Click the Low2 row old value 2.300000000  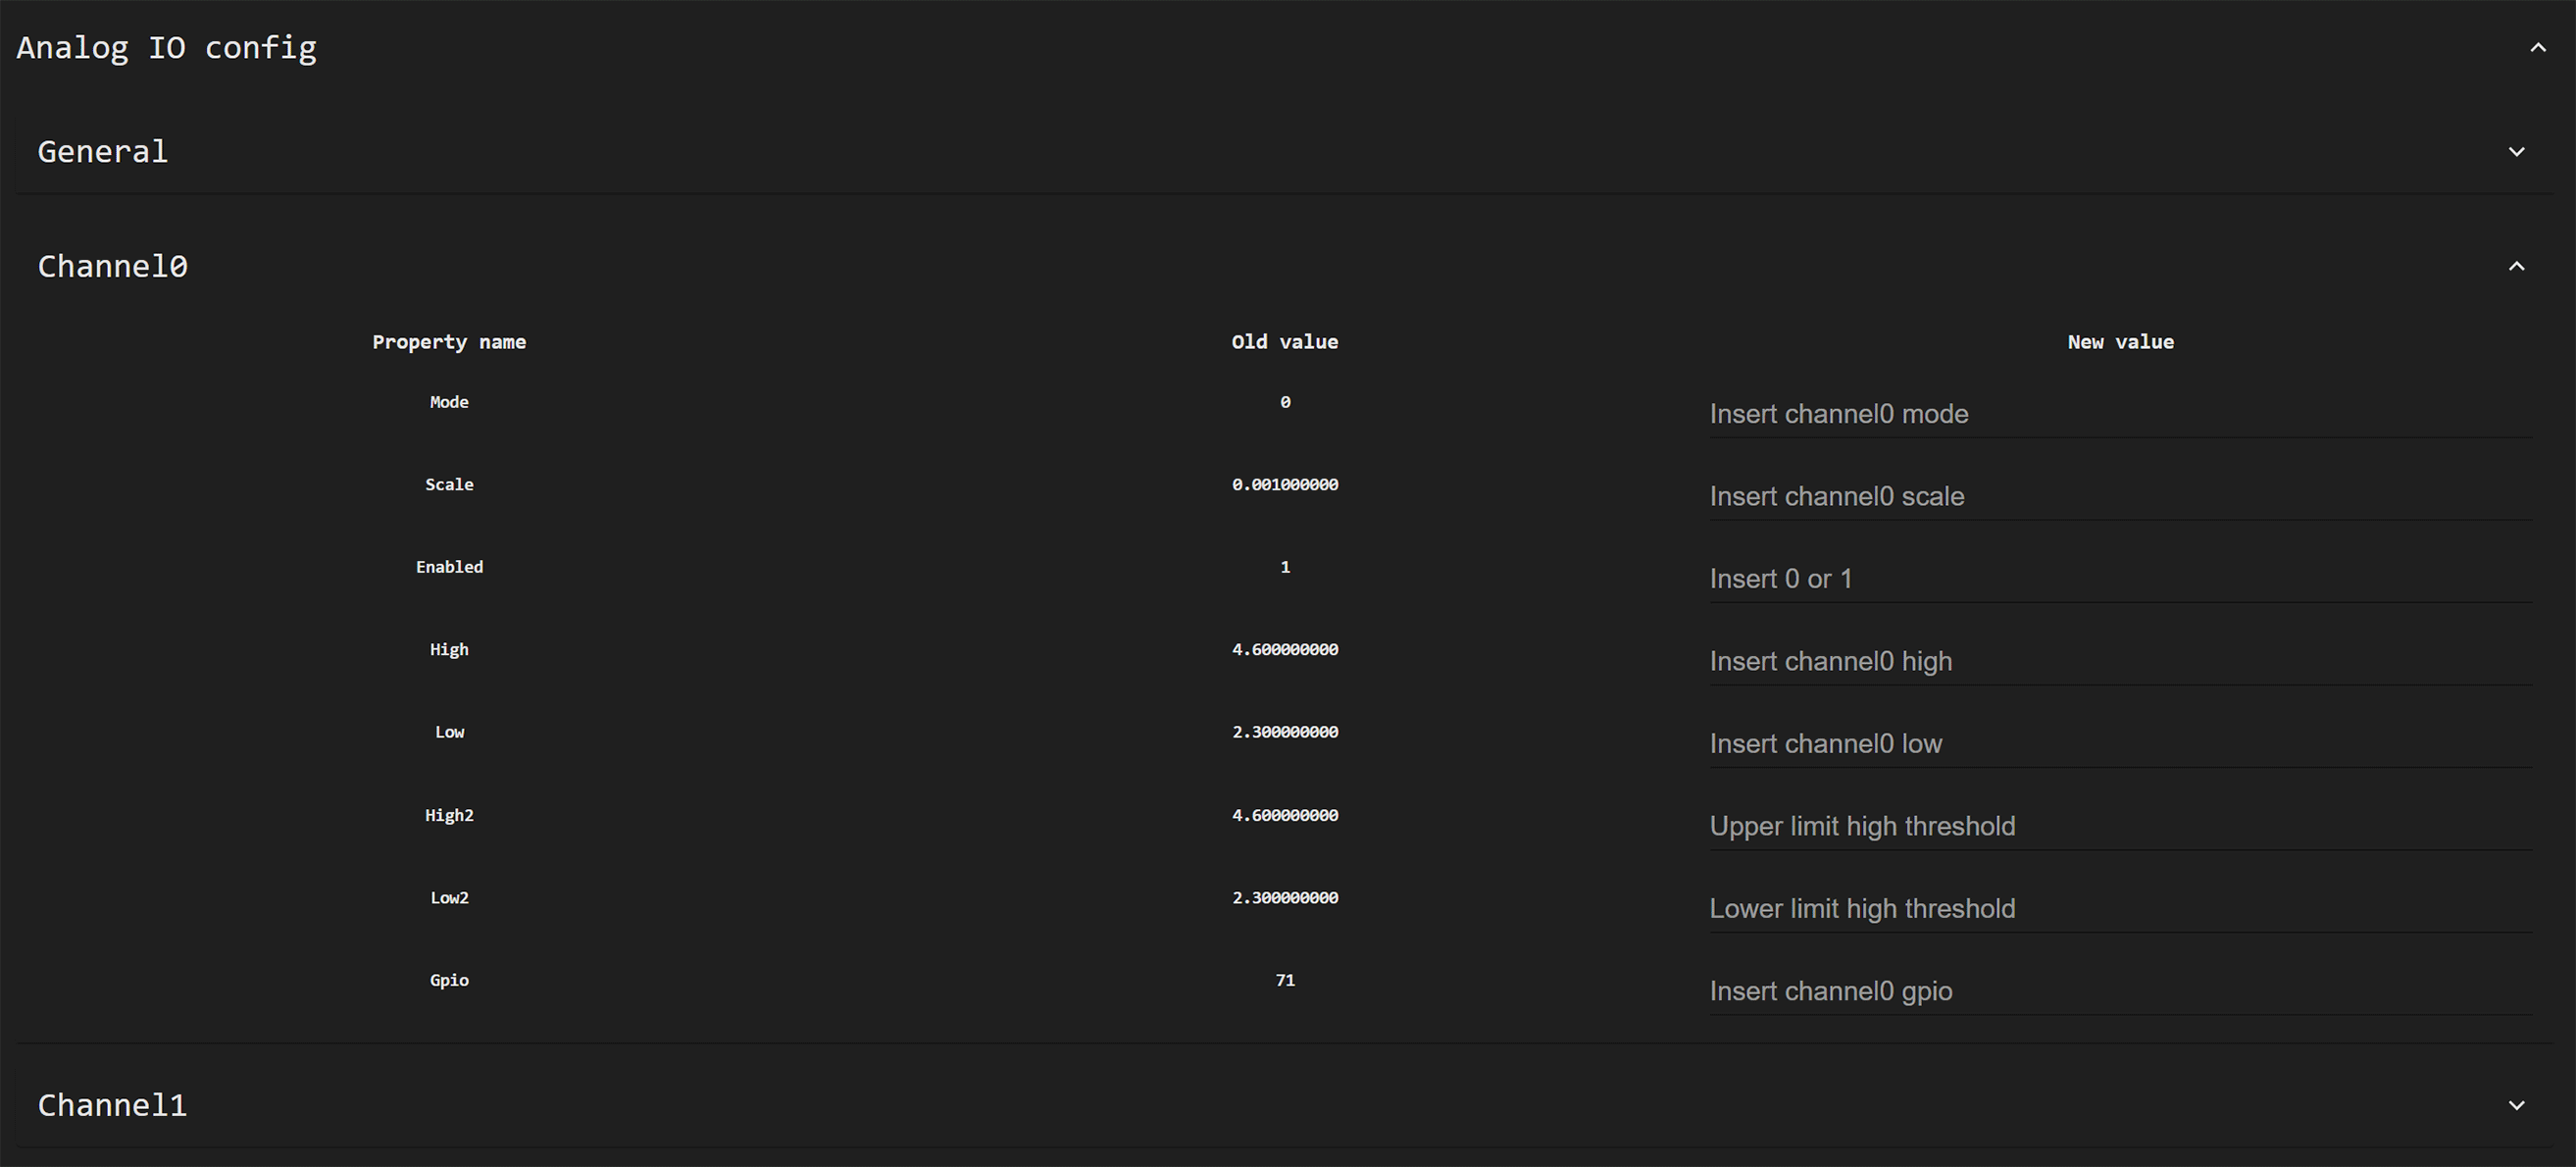[x=1285, y=898]
